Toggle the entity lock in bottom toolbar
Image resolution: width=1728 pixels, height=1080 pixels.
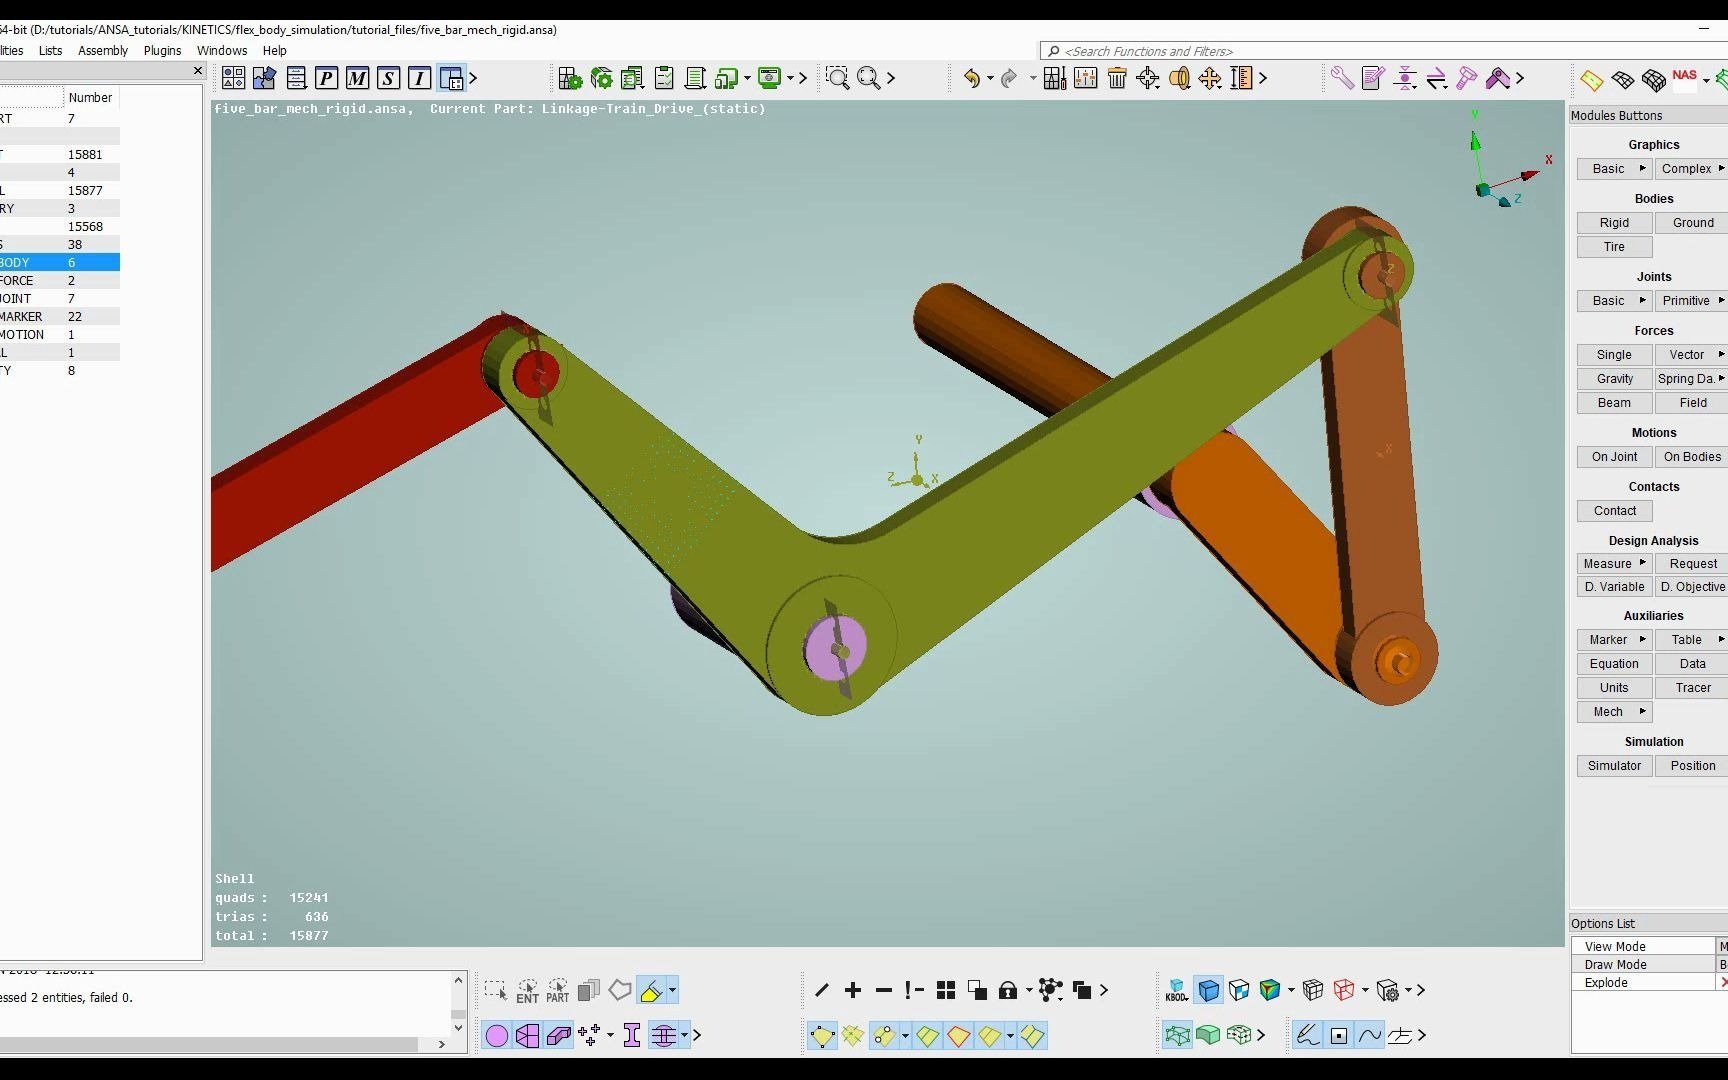pos(1010,990)
